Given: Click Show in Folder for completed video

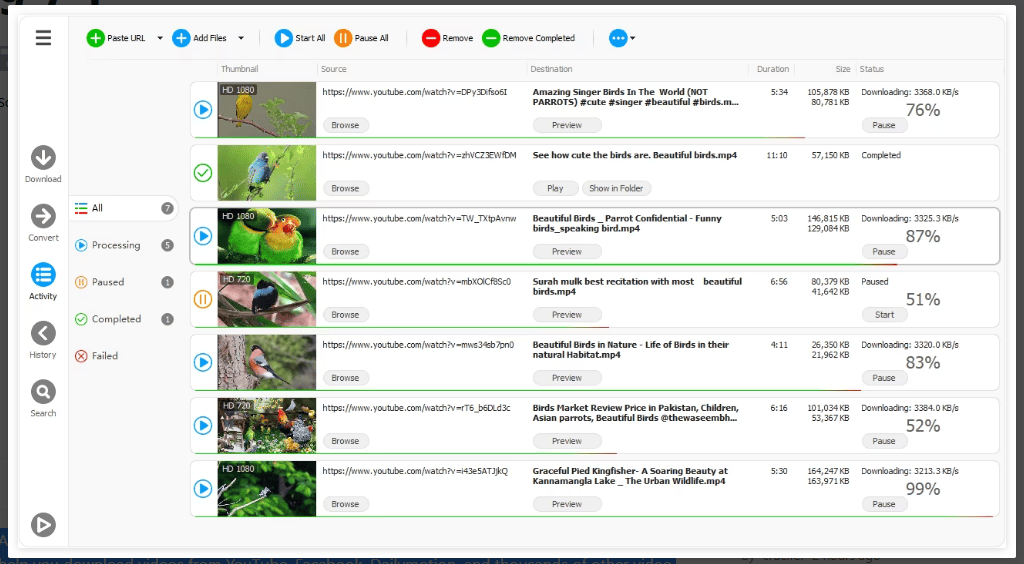Looking at the screenshot, I should (616, 189).
